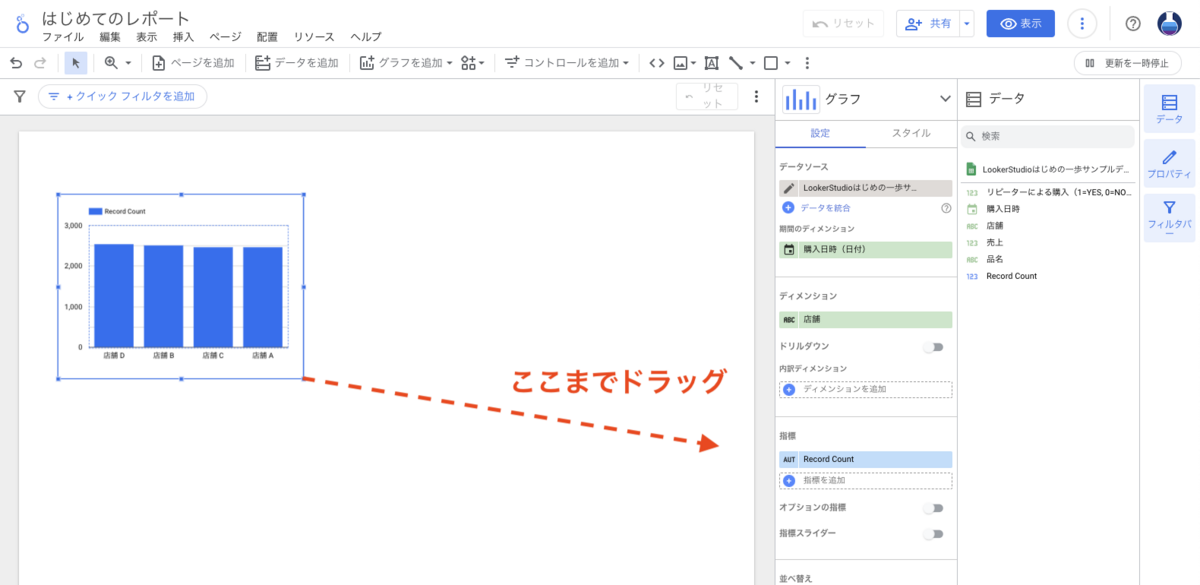
Task: Switch to the スタイル tab
Action: pos(911,133)
